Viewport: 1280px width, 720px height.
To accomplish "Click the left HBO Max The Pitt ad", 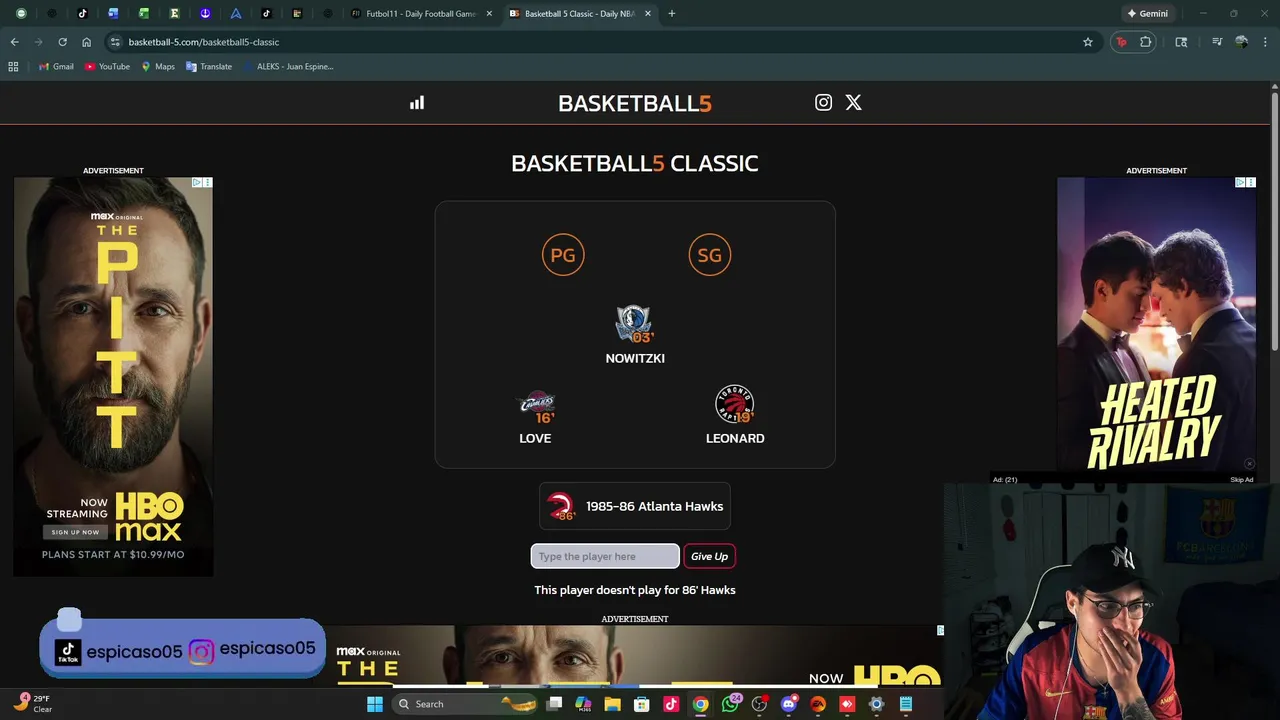I will pyautogui.click(x=113, y=376).
